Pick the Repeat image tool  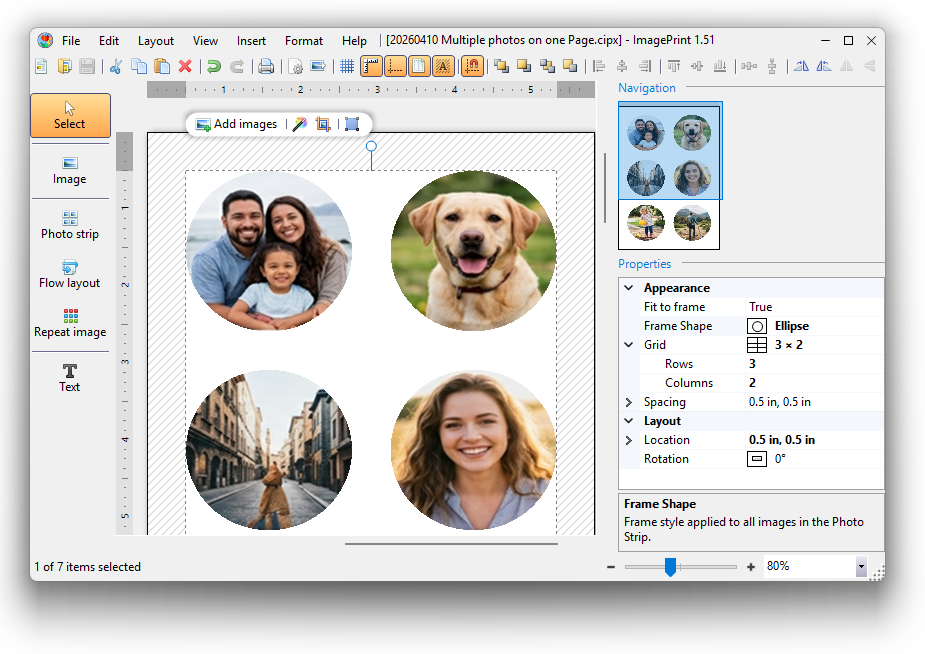point(70,323)
